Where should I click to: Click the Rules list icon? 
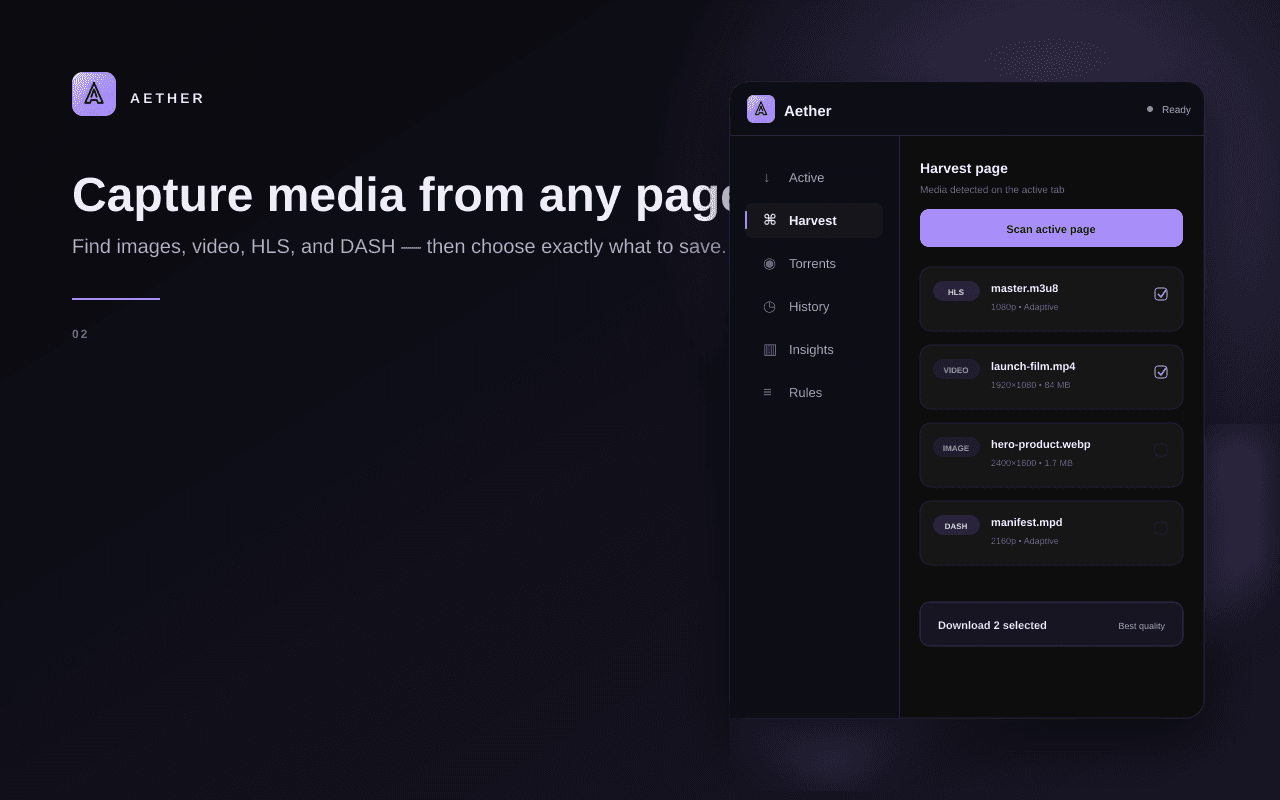(767, 392)
